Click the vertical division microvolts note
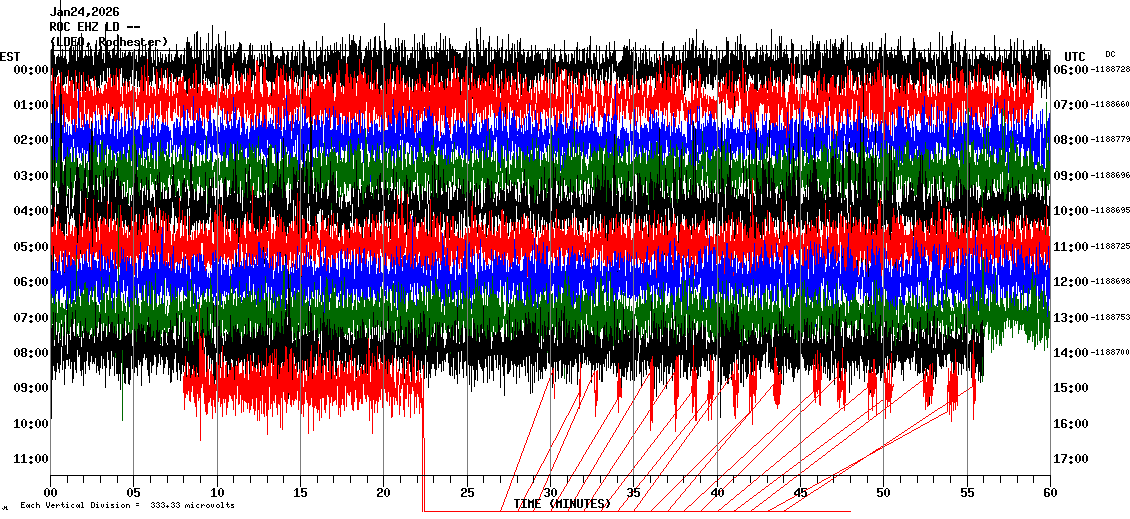1130x519 pixels. point(127,505)
